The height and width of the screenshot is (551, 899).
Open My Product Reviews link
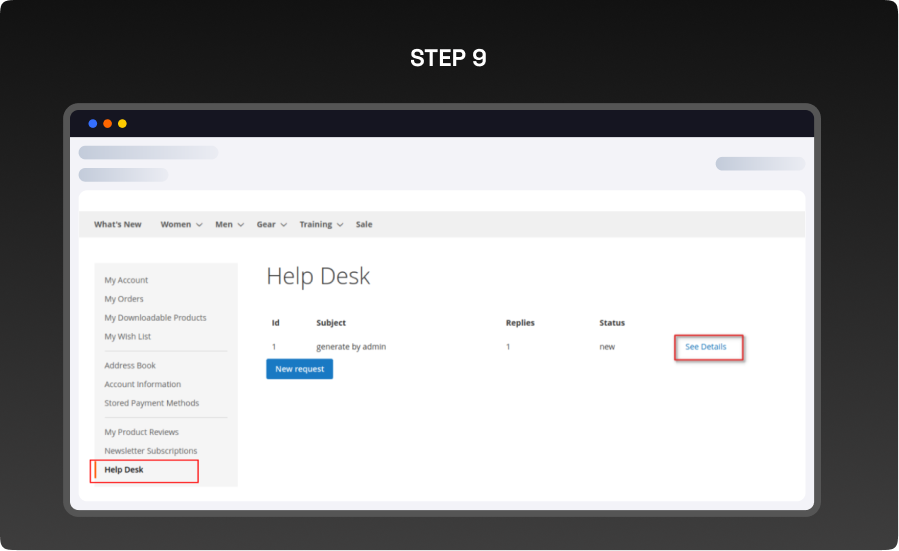tap(142, 433)
